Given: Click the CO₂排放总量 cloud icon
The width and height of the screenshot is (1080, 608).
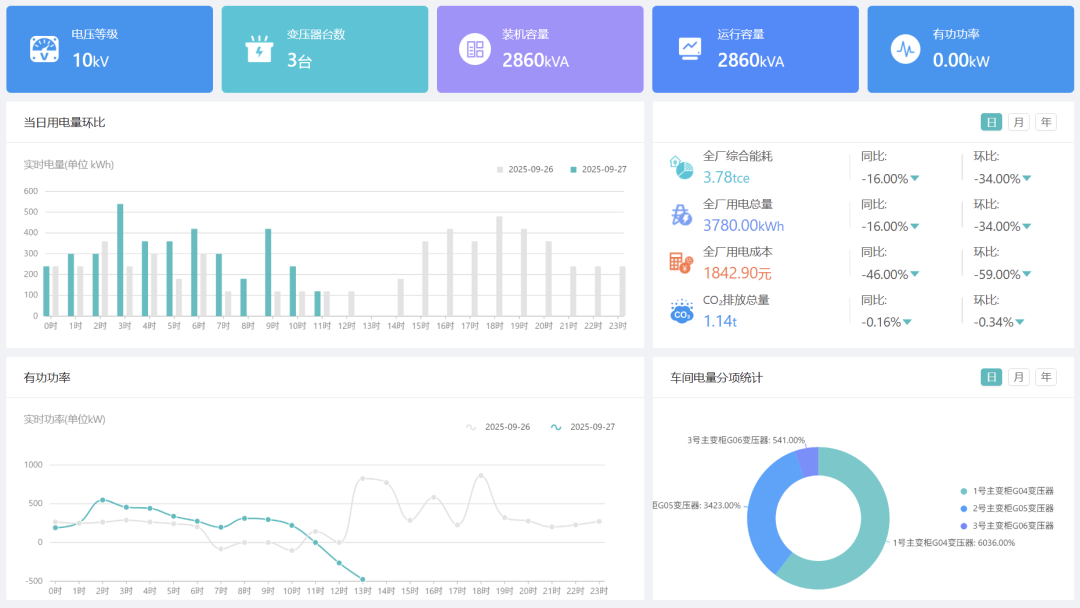Looking at the screenshot, I should tap(681, 311).
